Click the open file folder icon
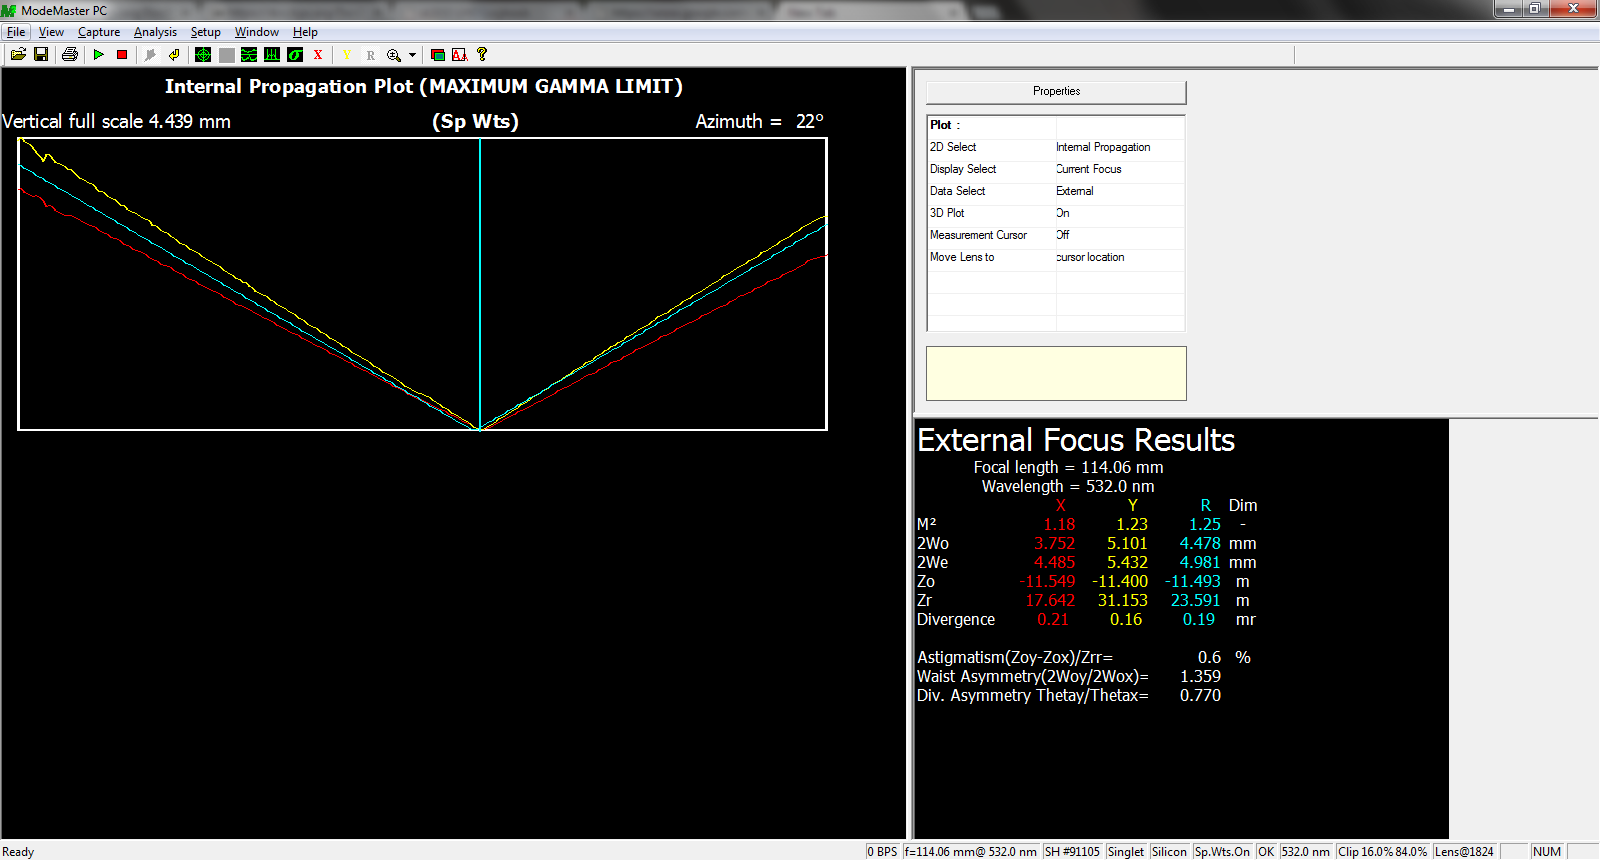1600x860 pixels. pos(18,55)
